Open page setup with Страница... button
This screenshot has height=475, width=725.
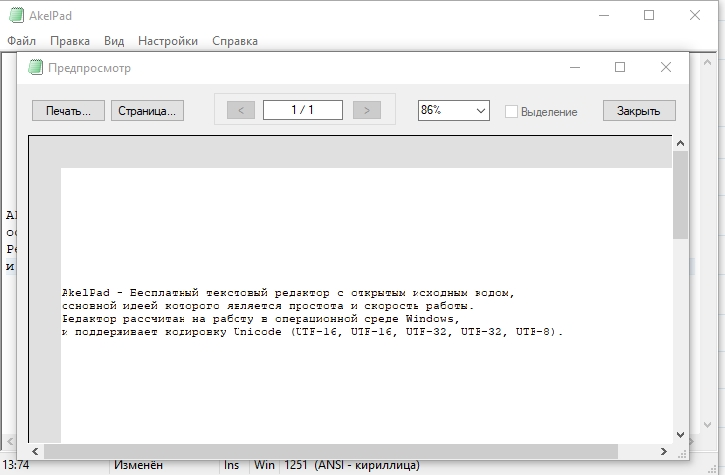coord(147,111)
